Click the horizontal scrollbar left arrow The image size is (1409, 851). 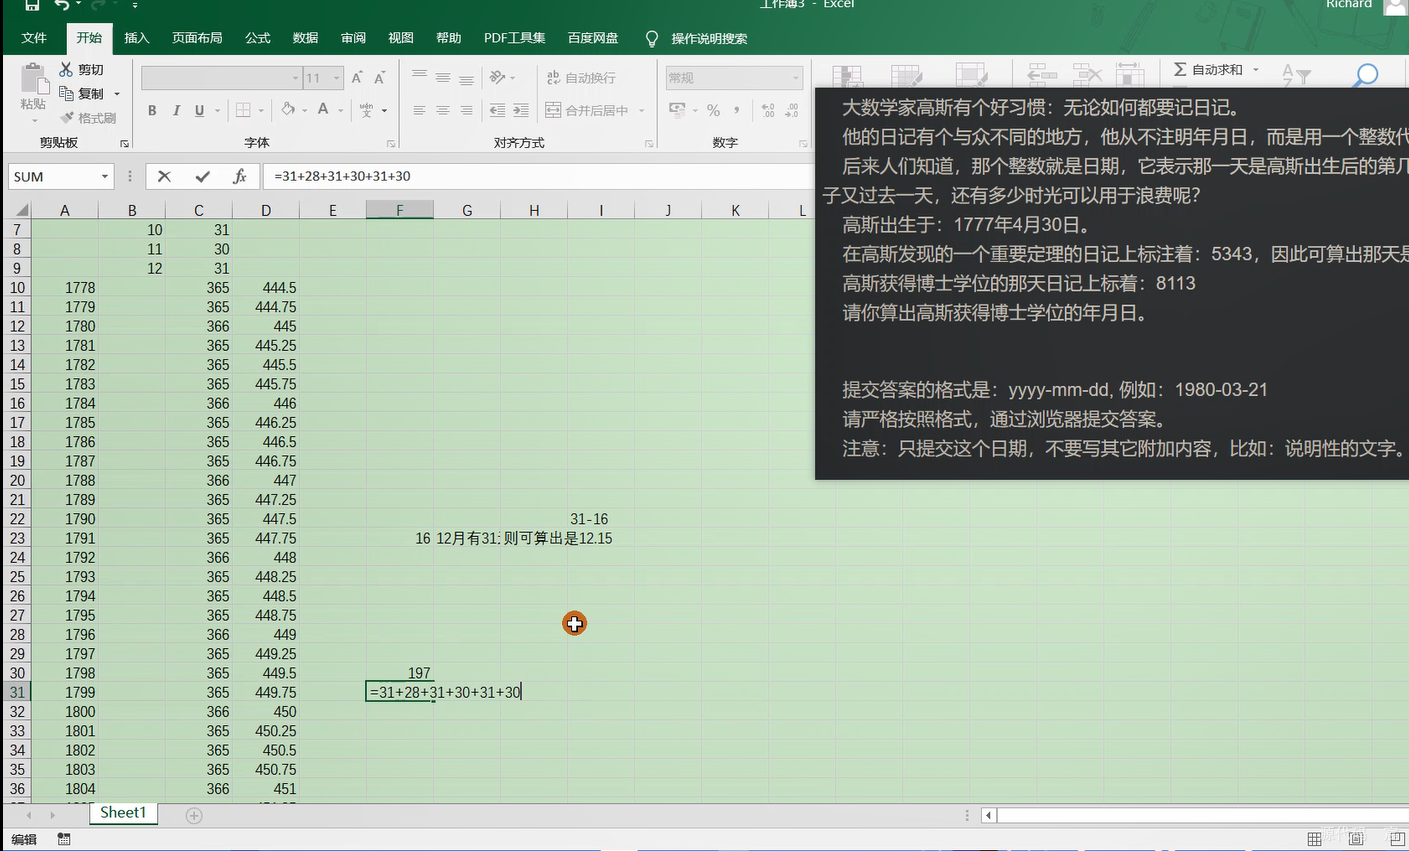click(988, 815)
